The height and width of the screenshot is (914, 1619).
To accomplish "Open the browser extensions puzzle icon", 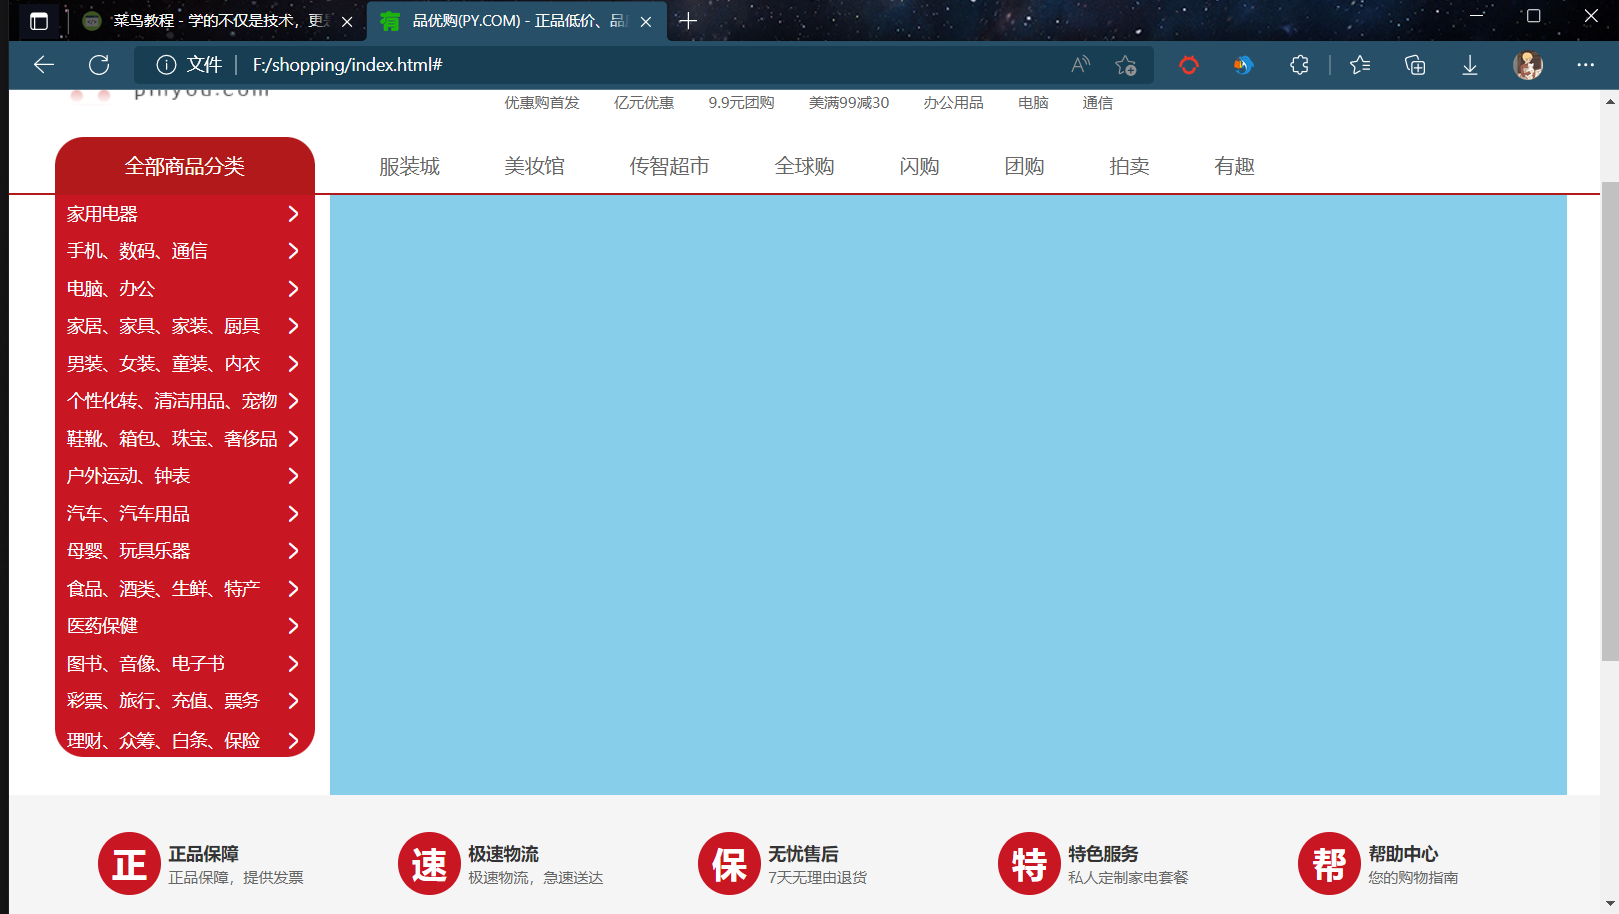I will pyautogui.click(x=1299, y=65).
